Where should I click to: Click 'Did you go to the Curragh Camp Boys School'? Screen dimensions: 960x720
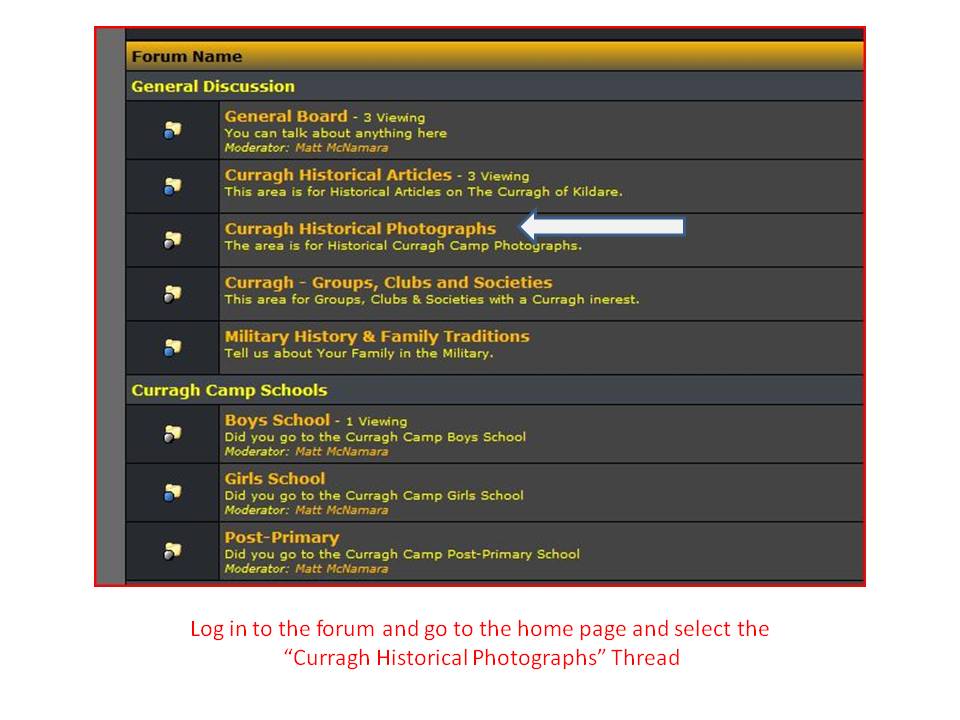tap(375, 437)
